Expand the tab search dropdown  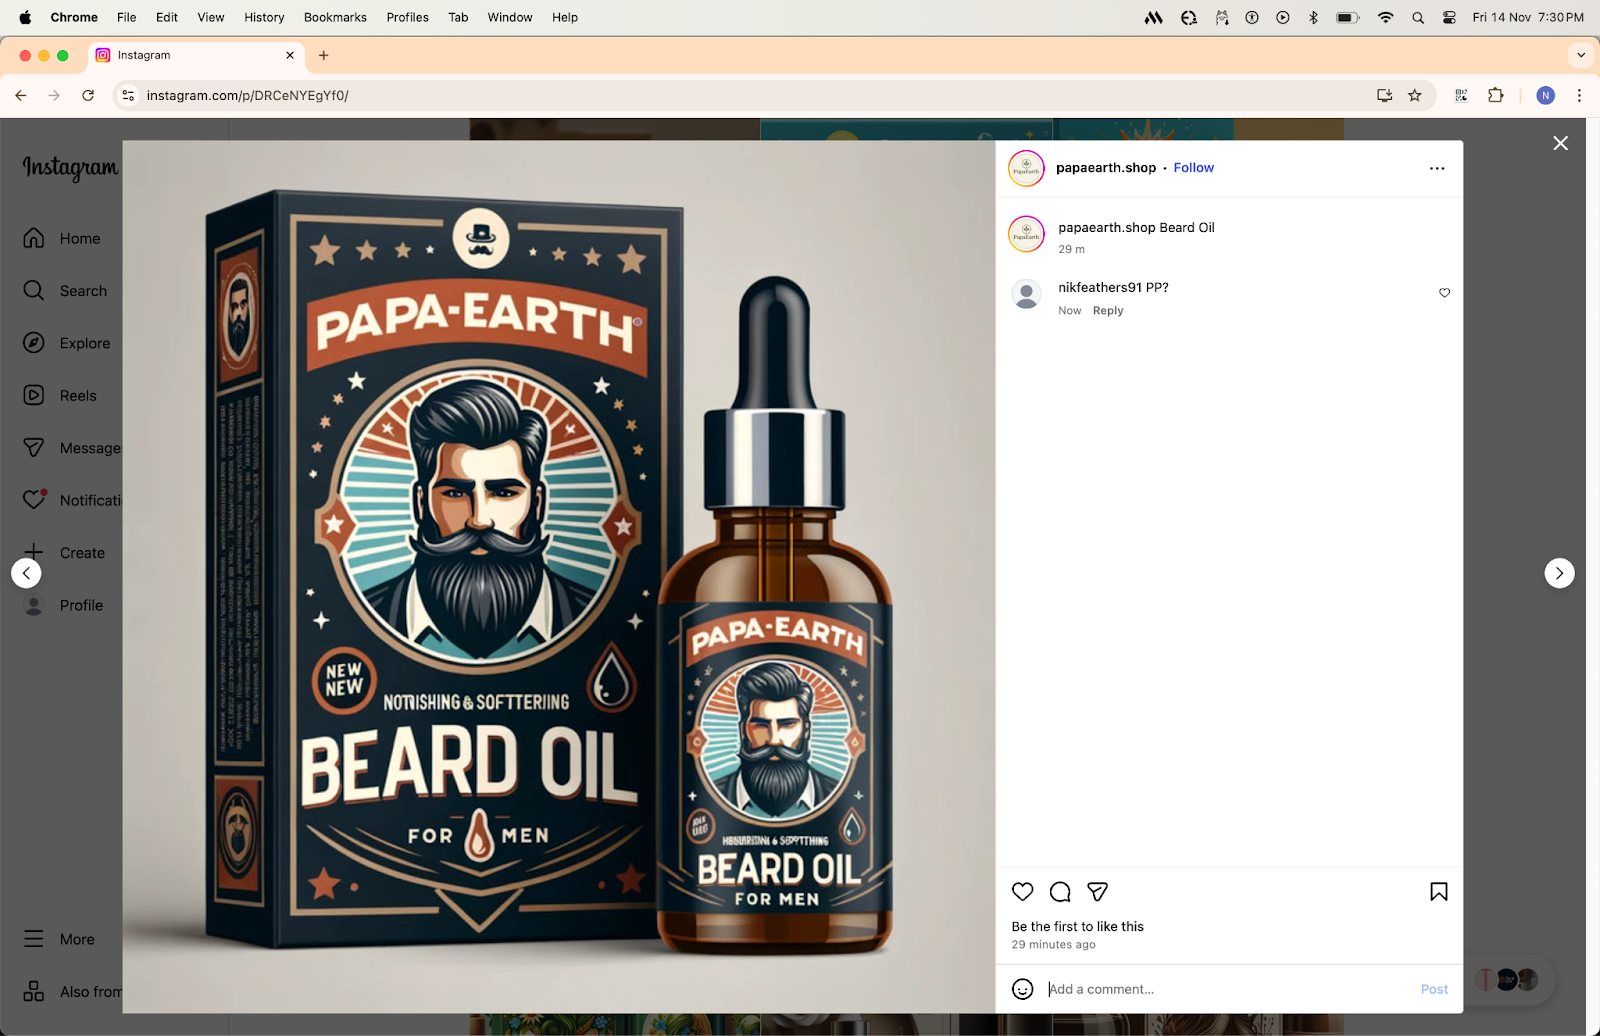(x=1580, y=55)
